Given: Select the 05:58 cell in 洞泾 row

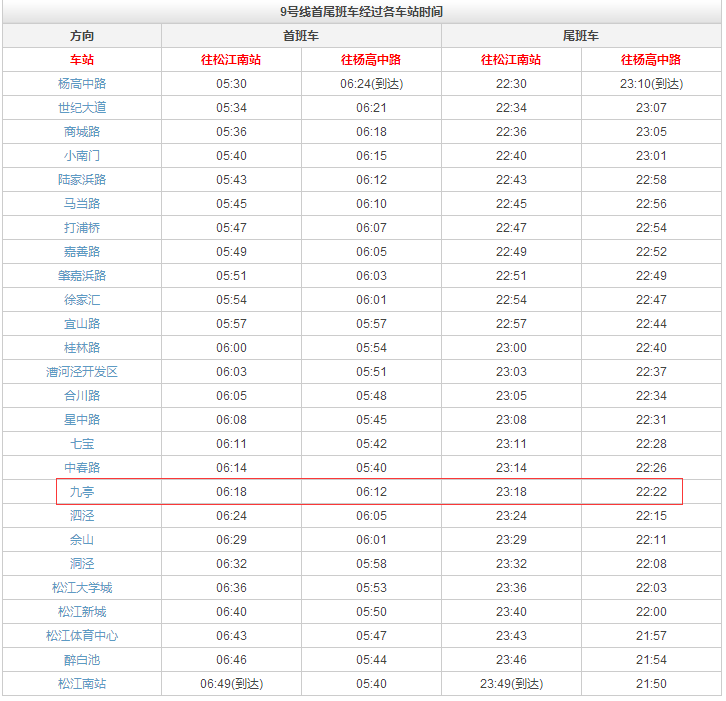Looking at the screenshot, I should pos(371,564).
